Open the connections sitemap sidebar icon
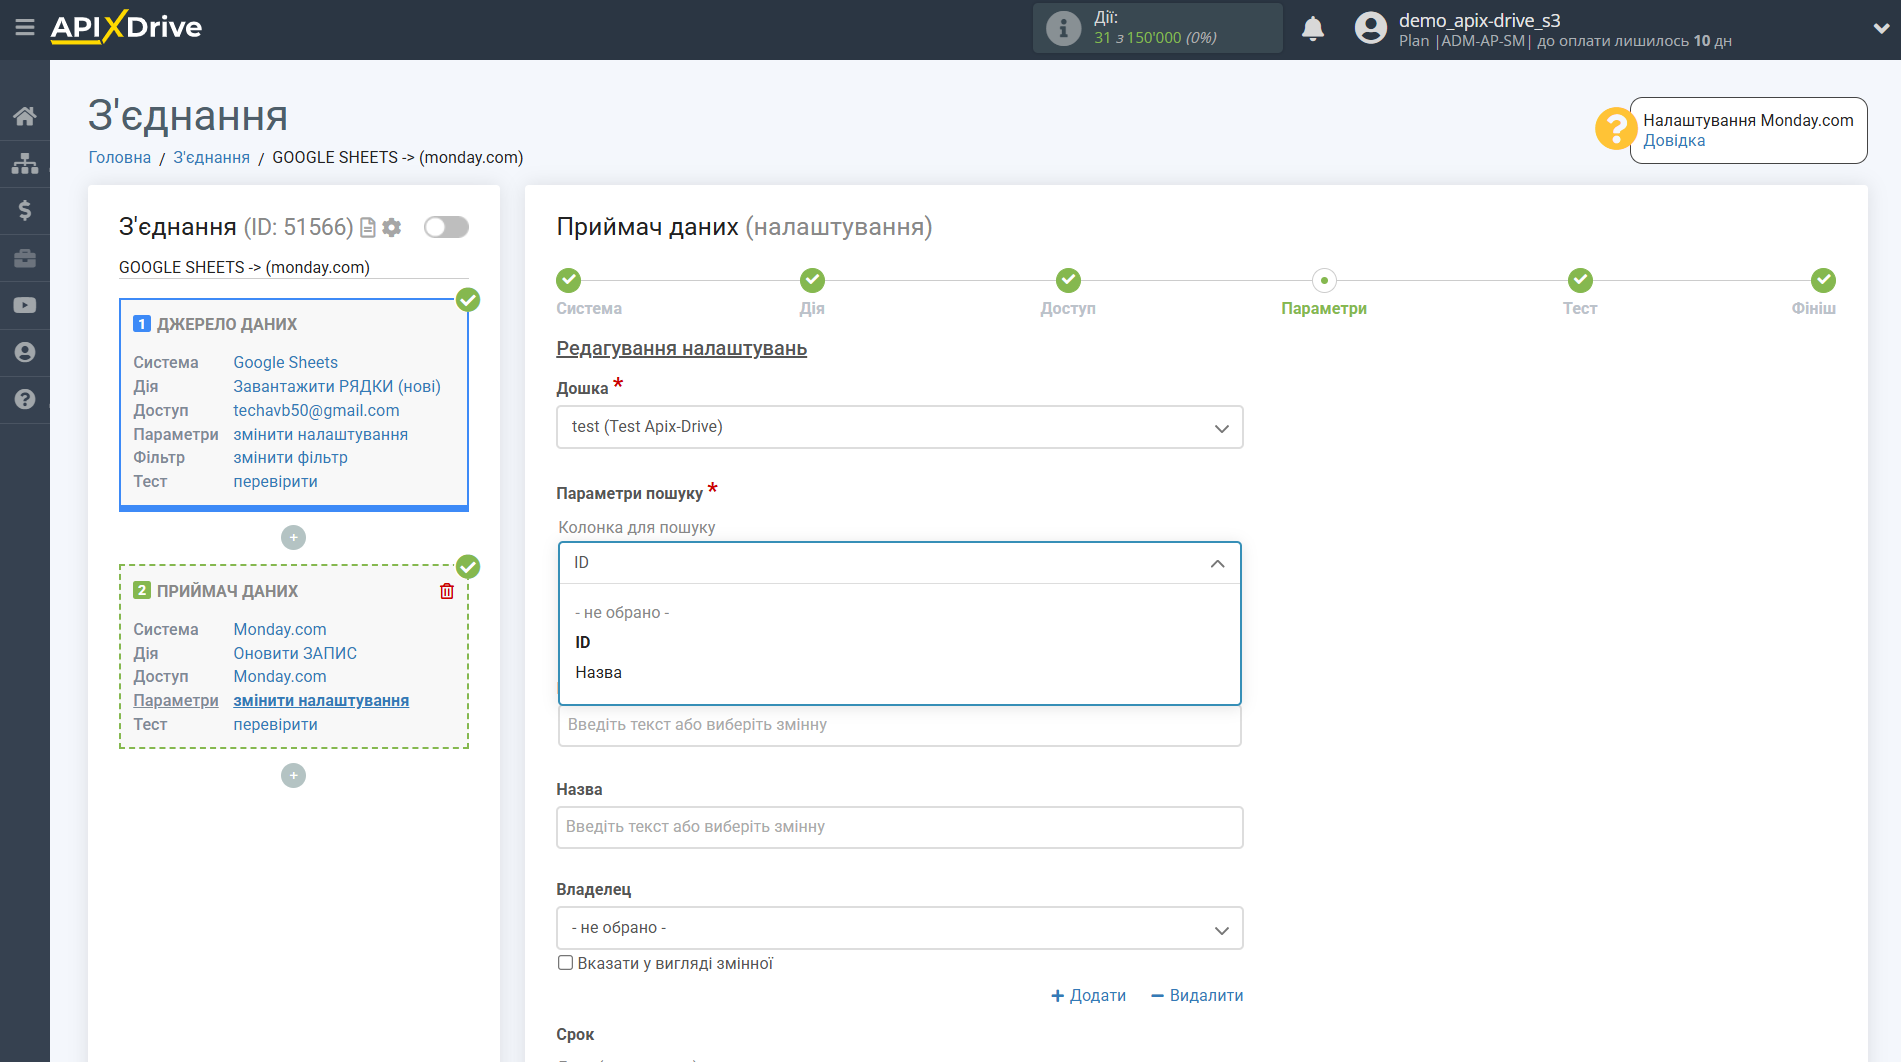The height and width of the screenshot is (1062, 1901). (x=25, y=163)
